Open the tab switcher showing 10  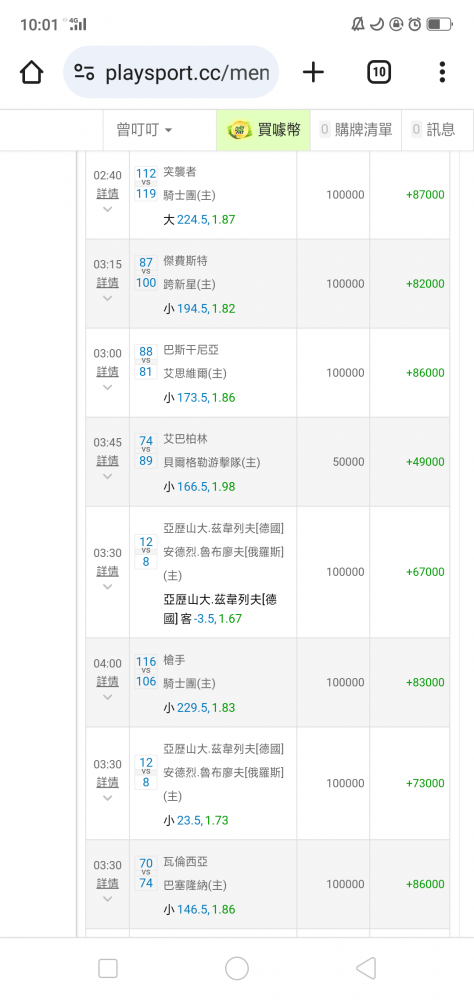[x=379, y=72]
